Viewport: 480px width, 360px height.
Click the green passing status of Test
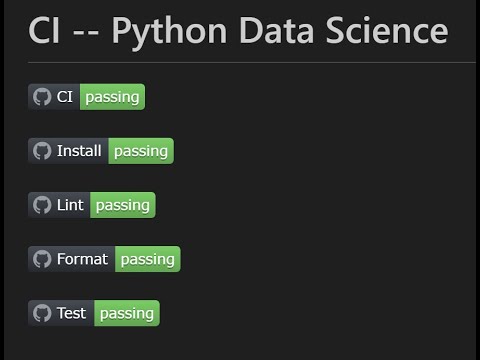(x=127, y=313)
